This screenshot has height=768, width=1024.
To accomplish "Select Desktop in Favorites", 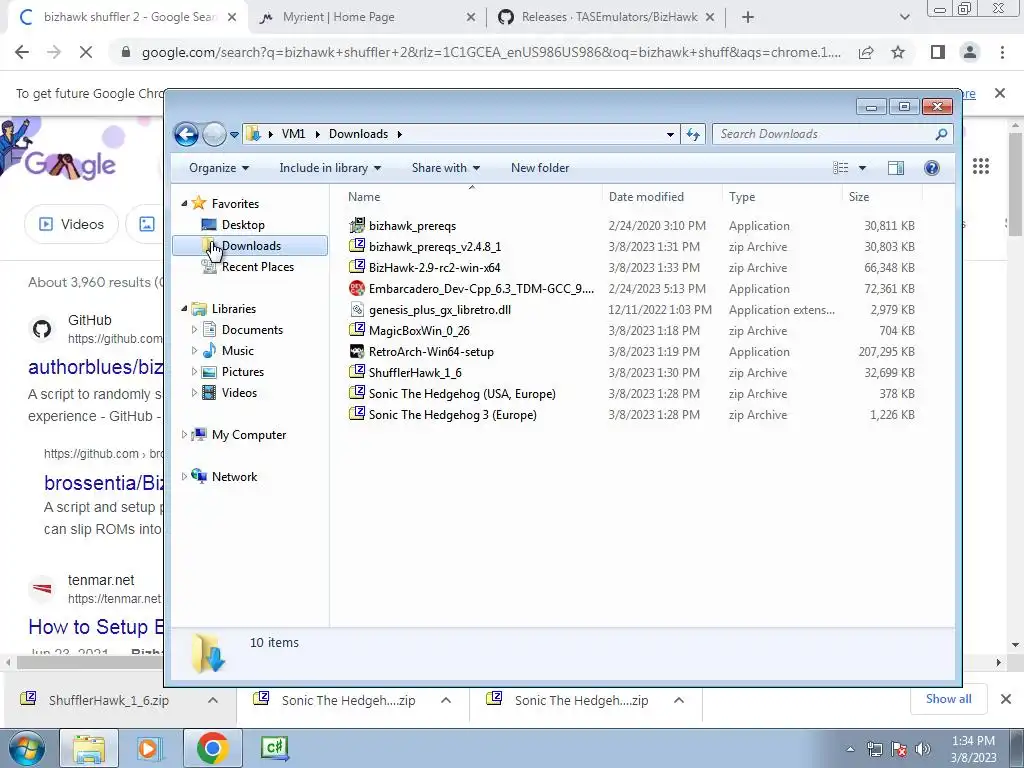I will 243,225.
